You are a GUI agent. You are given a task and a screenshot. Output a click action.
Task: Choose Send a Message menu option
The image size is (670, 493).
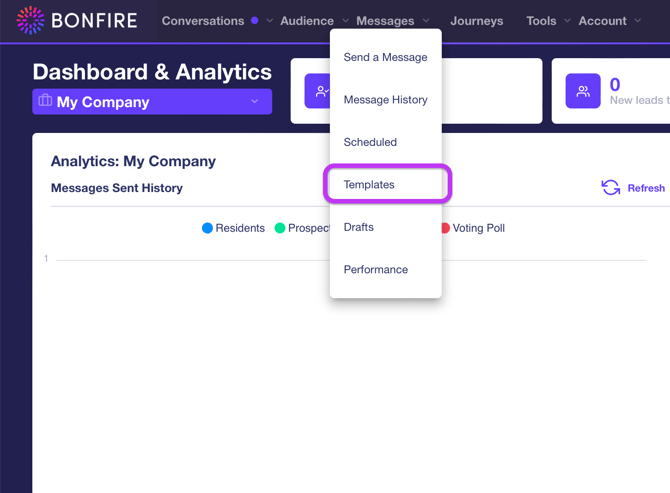385,58
